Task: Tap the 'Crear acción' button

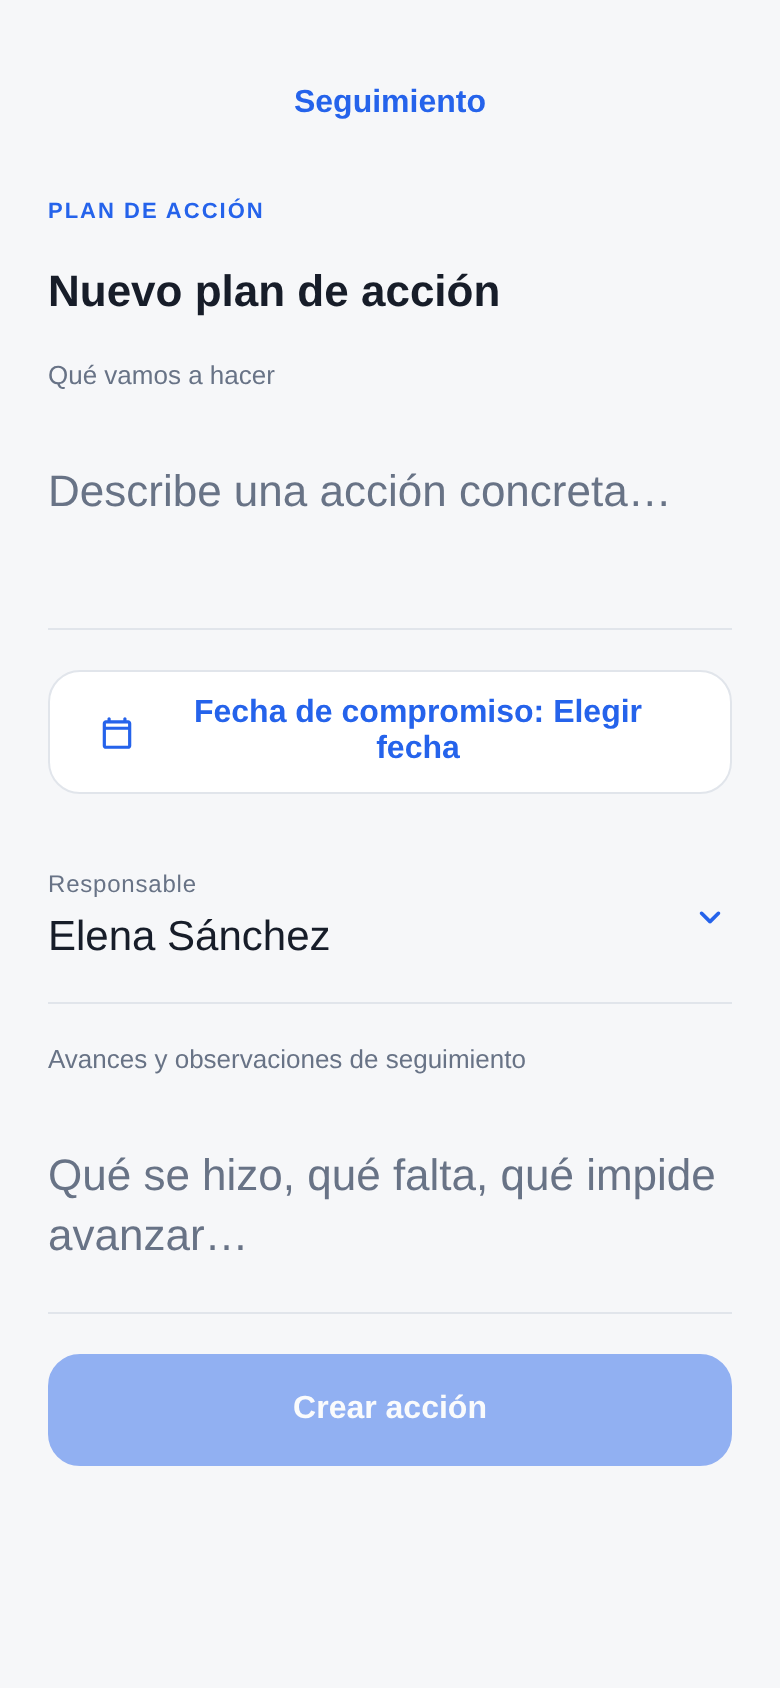Action: [x=390, y=1410]
